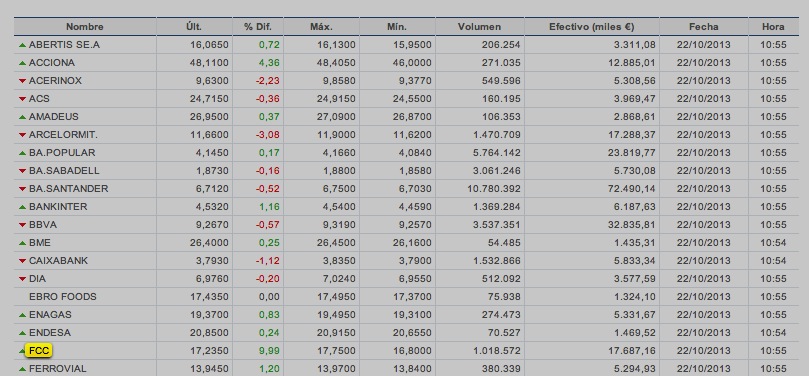Open the BA.POPULAR stock entry
Image resolution: width=809 pixels, height=376 pixels.
pyautogui.click(x=62, y=153)
